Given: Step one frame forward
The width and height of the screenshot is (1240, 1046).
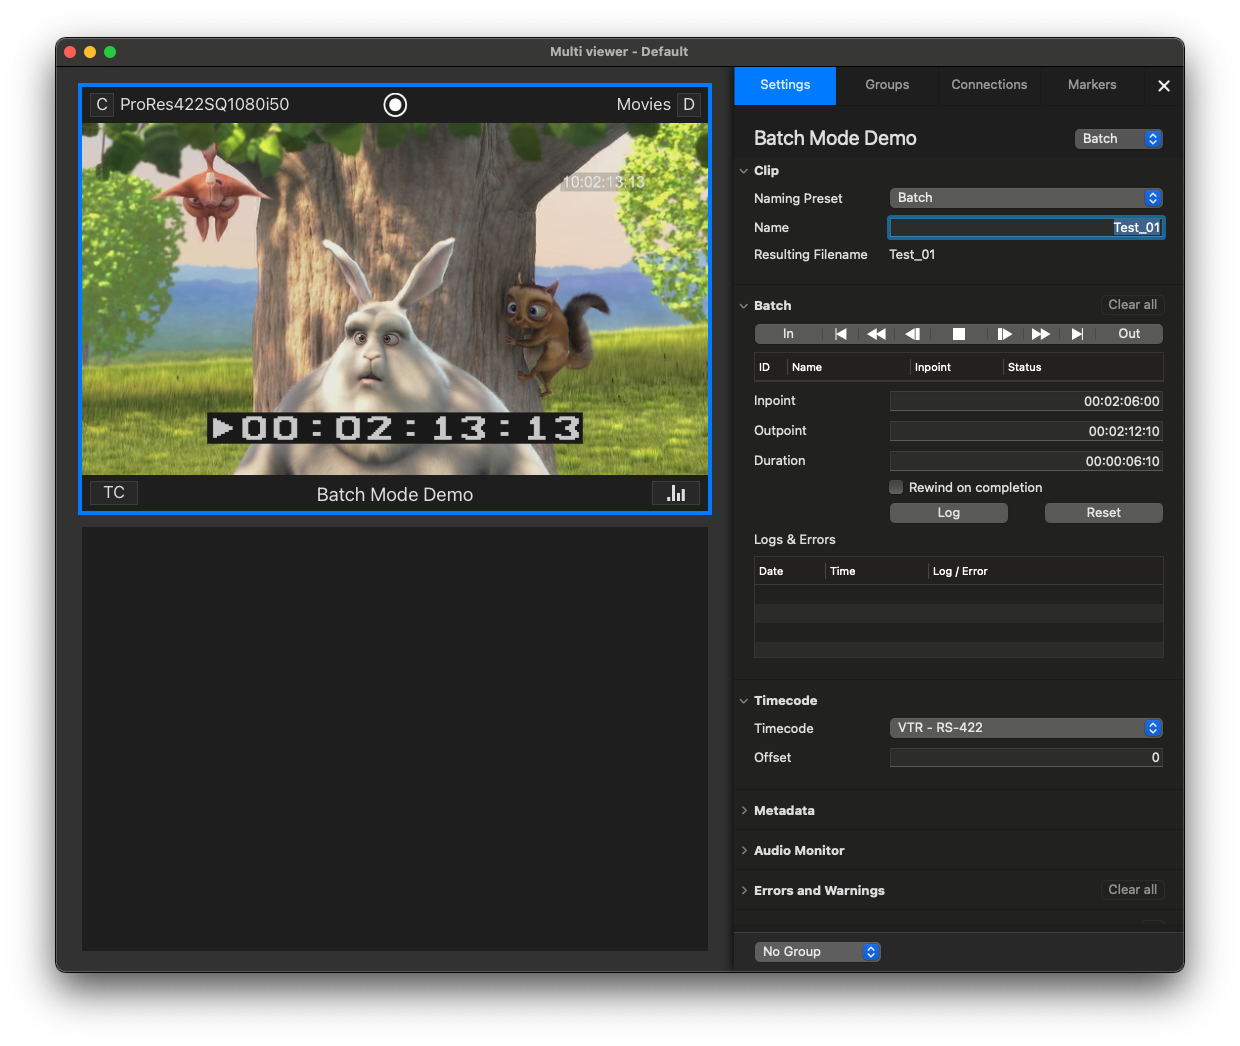Looking at the screenshot, I should click(x=1004, y=334).
